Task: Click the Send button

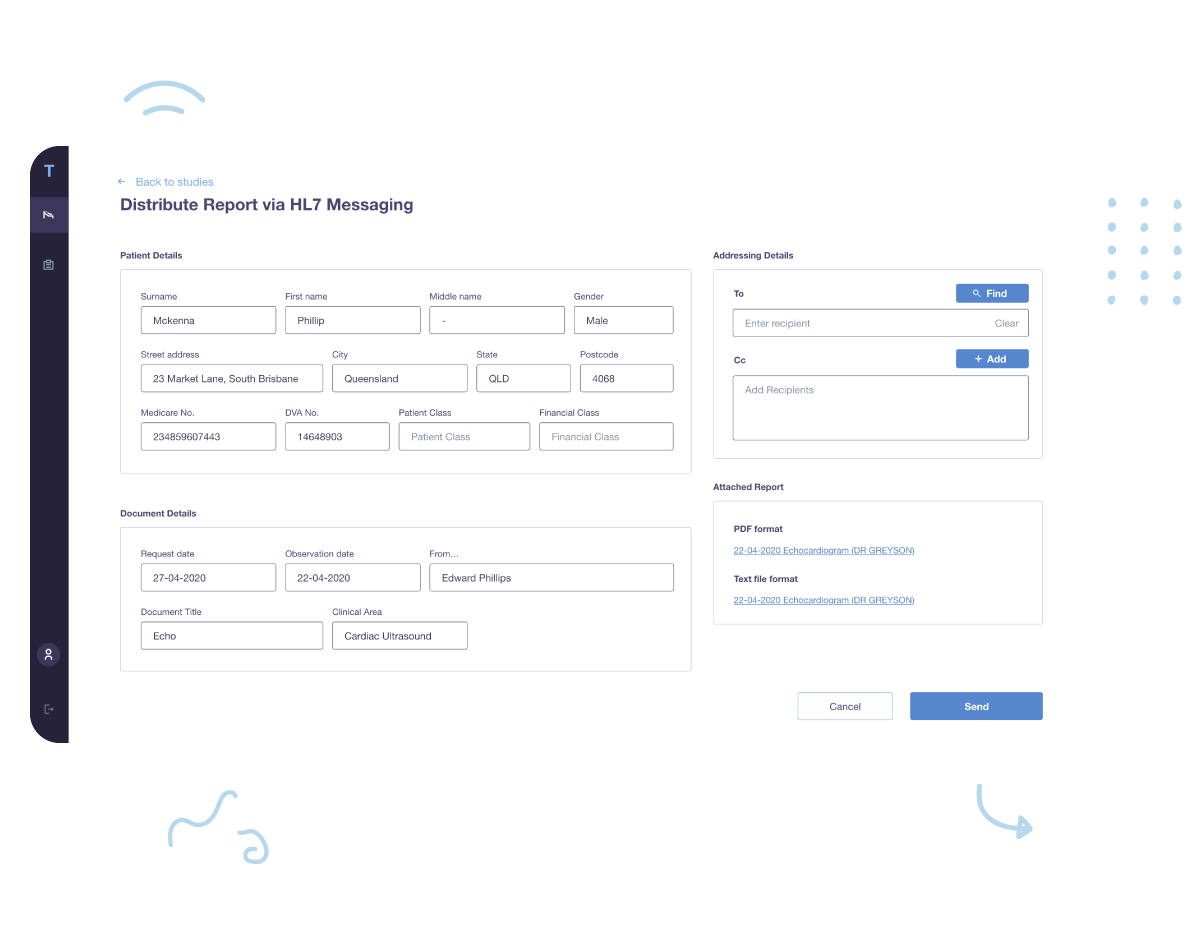Action: tap(976, 706)
